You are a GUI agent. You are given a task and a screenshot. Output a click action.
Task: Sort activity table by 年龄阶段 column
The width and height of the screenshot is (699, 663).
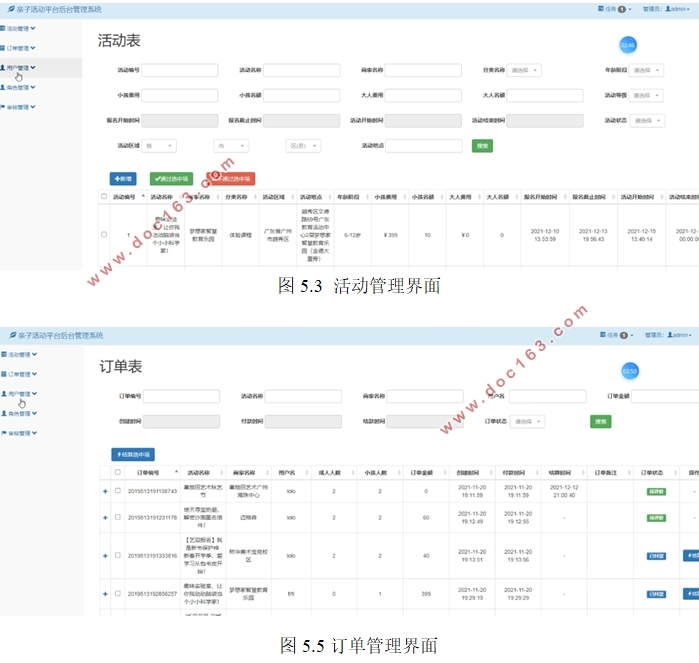(353, 197)
